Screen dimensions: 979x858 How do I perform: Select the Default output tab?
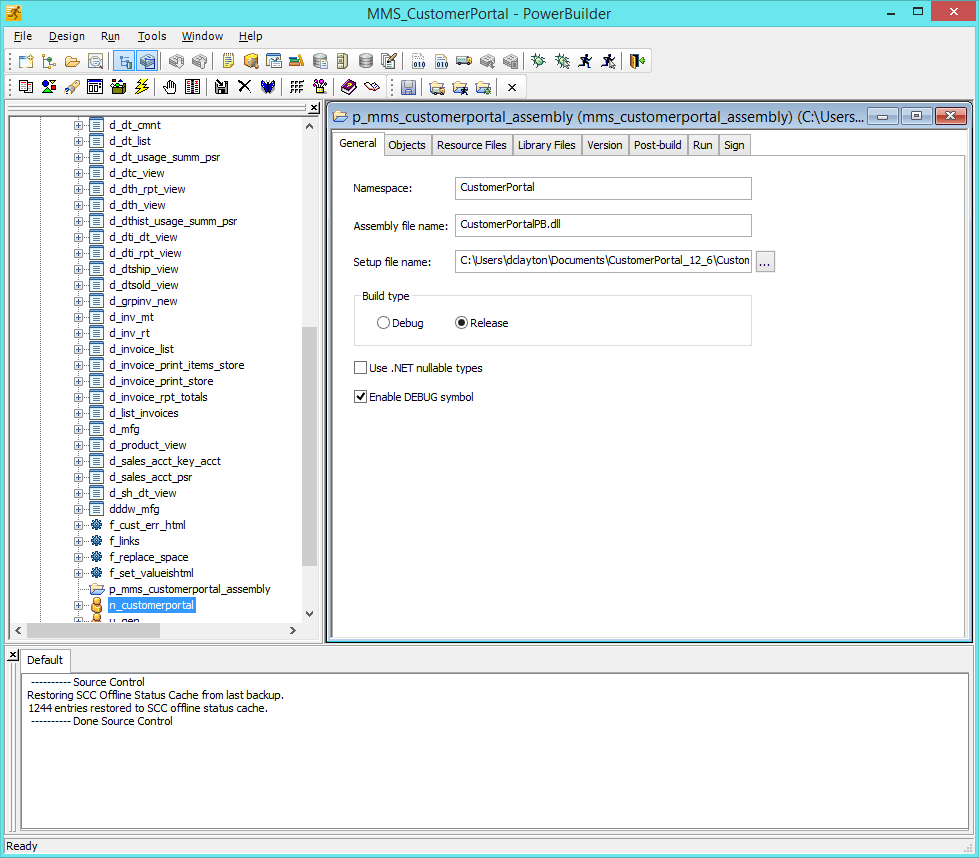click(45, 660)
